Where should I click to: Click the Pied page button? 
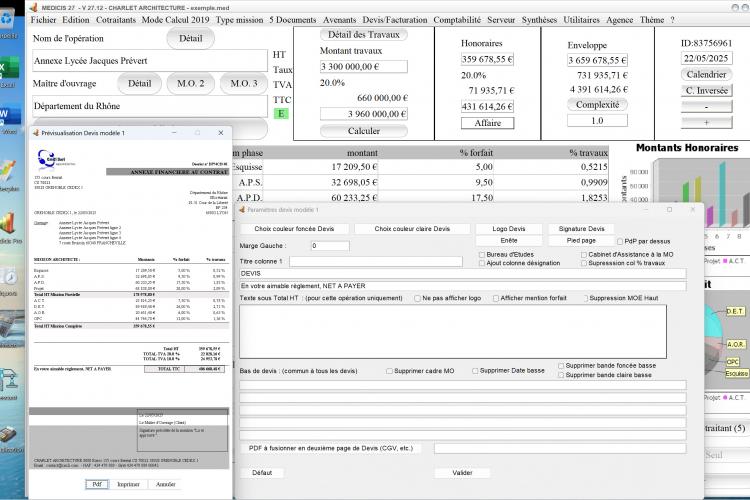pos(582,241)
